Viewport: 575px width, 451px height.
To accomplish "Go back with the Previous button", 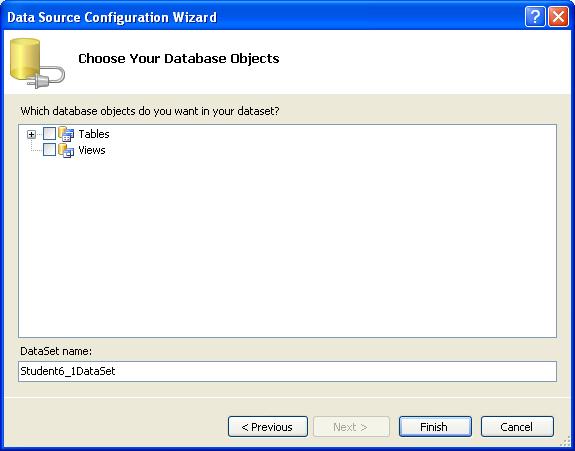I will (x=268, y=426).
